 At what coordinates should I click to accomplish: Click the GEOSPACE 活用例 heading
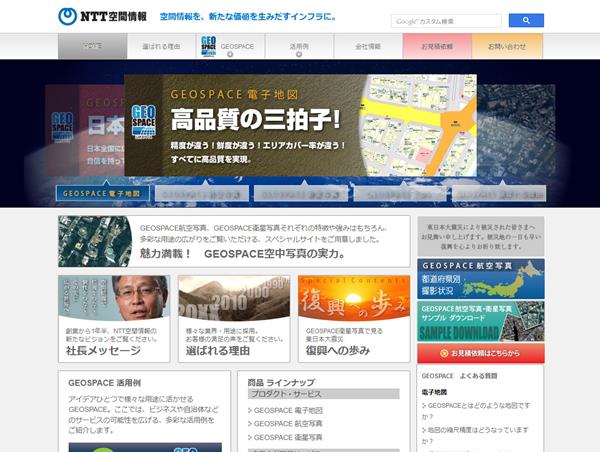tap(104, 383)
